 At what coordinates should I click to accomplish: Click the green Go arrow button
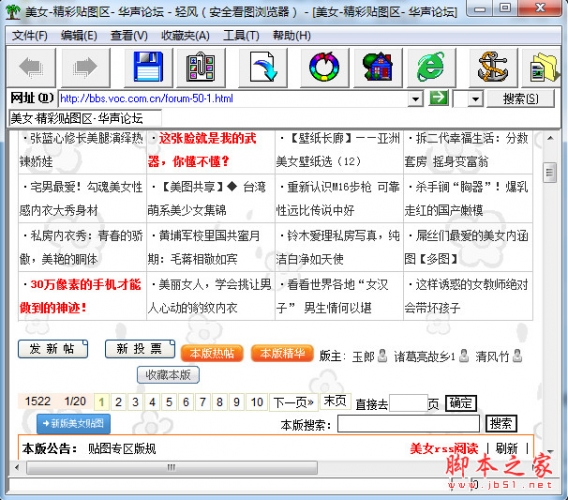coord(438,98)
